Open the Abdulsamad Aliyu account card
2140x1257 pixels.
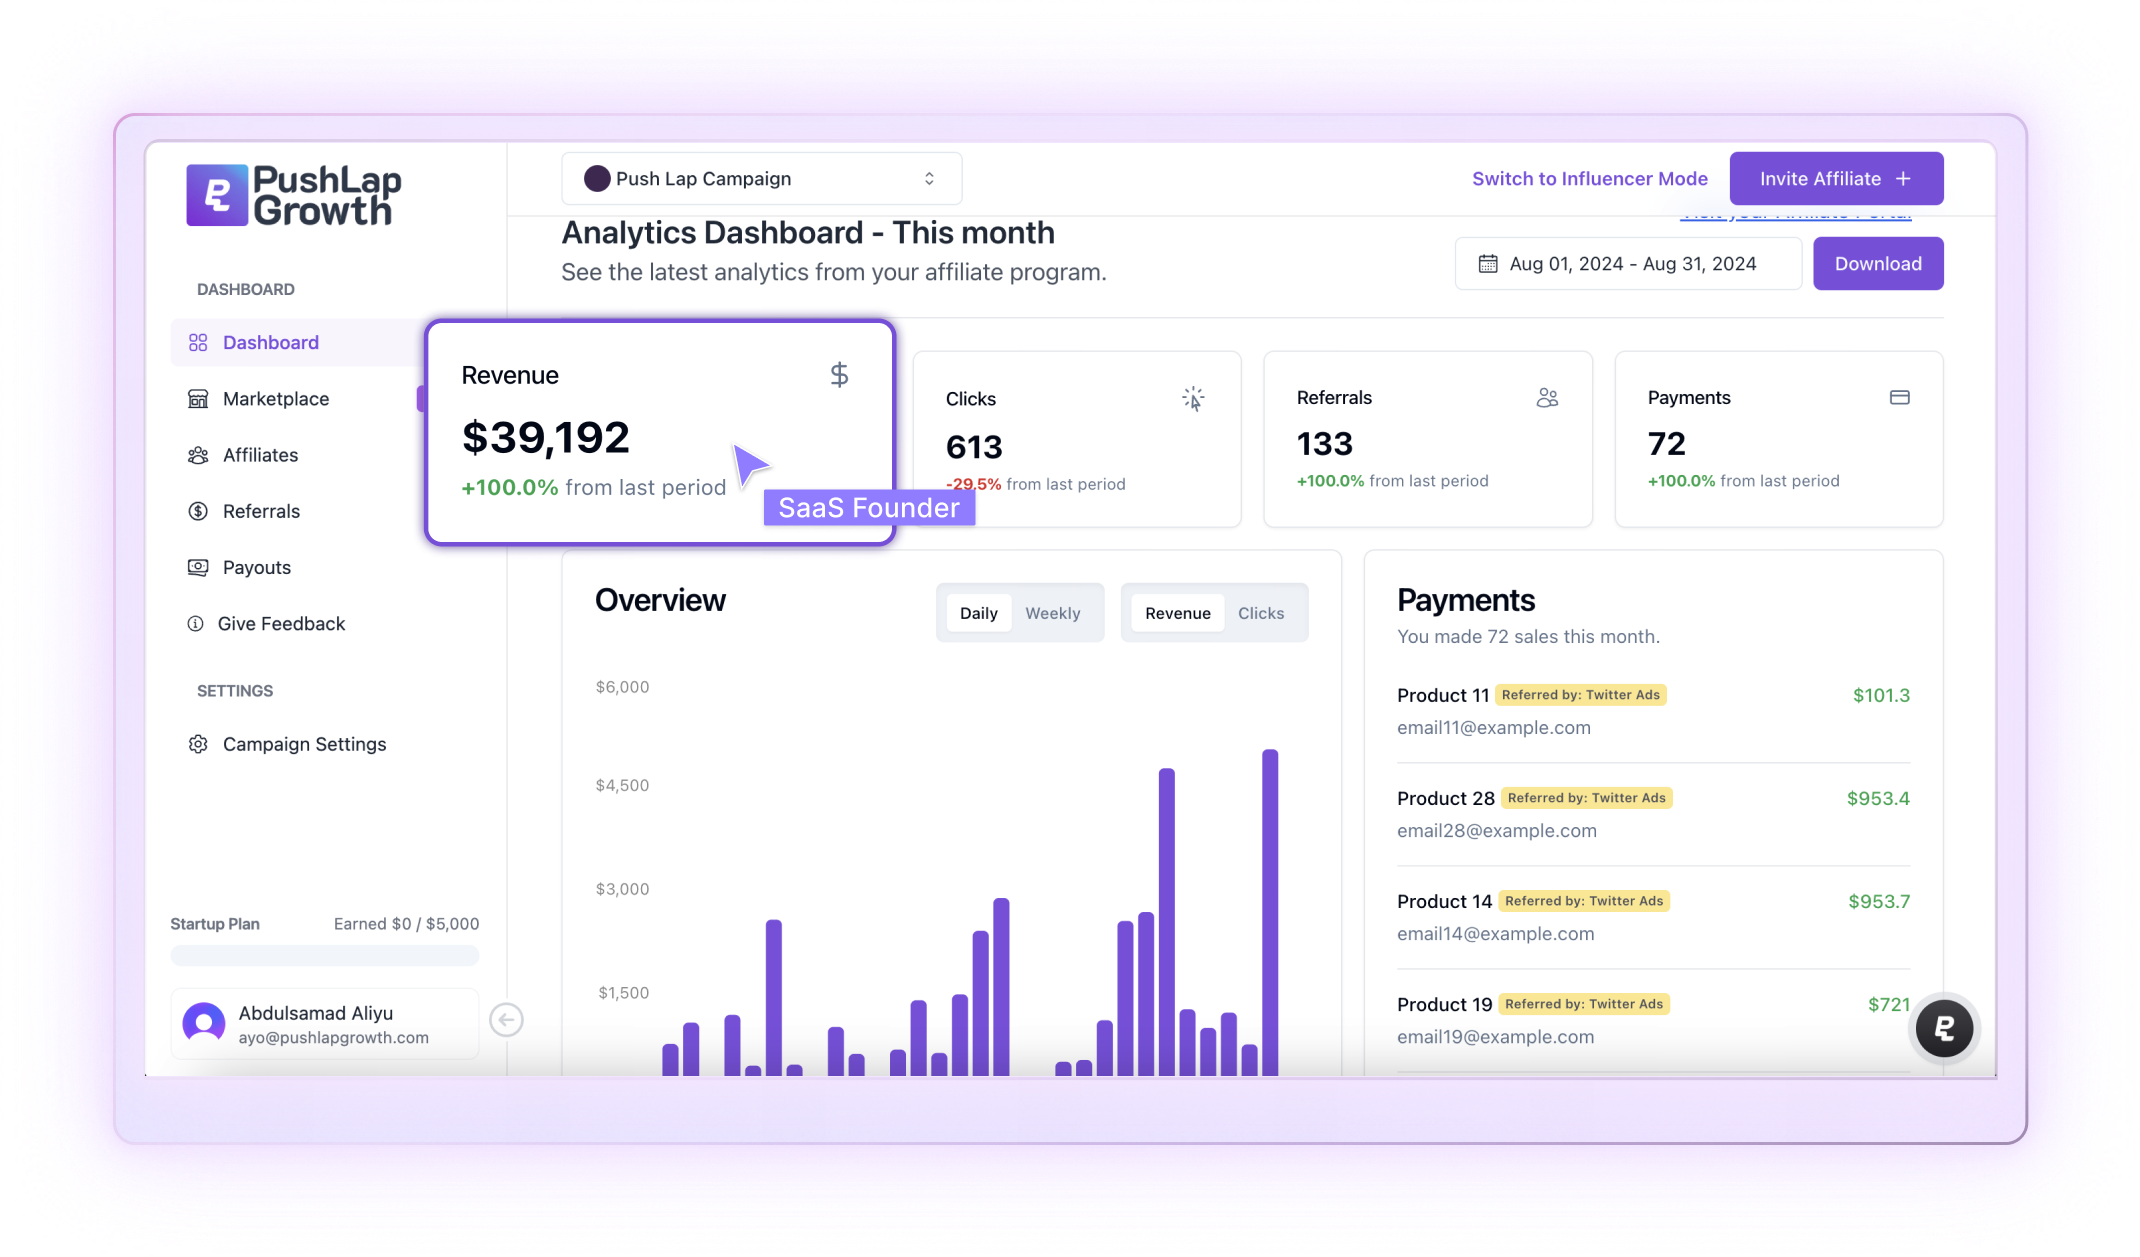(324, 1024)
